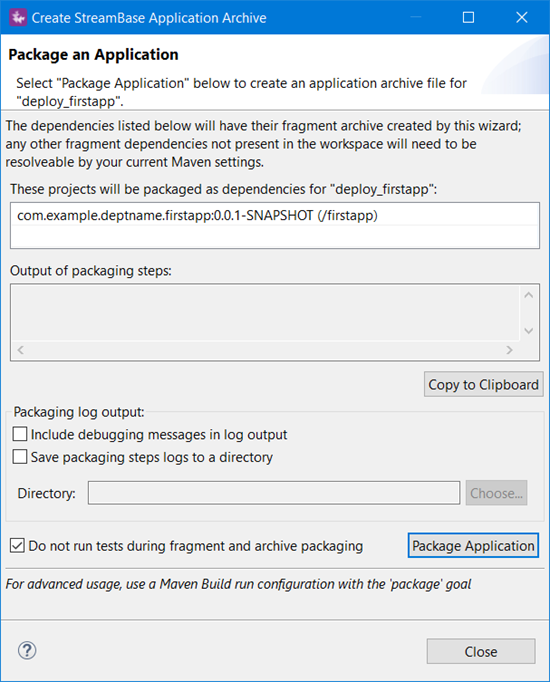Focus the Directory text field
Screen dimensions: 550x682
[274, 493]
